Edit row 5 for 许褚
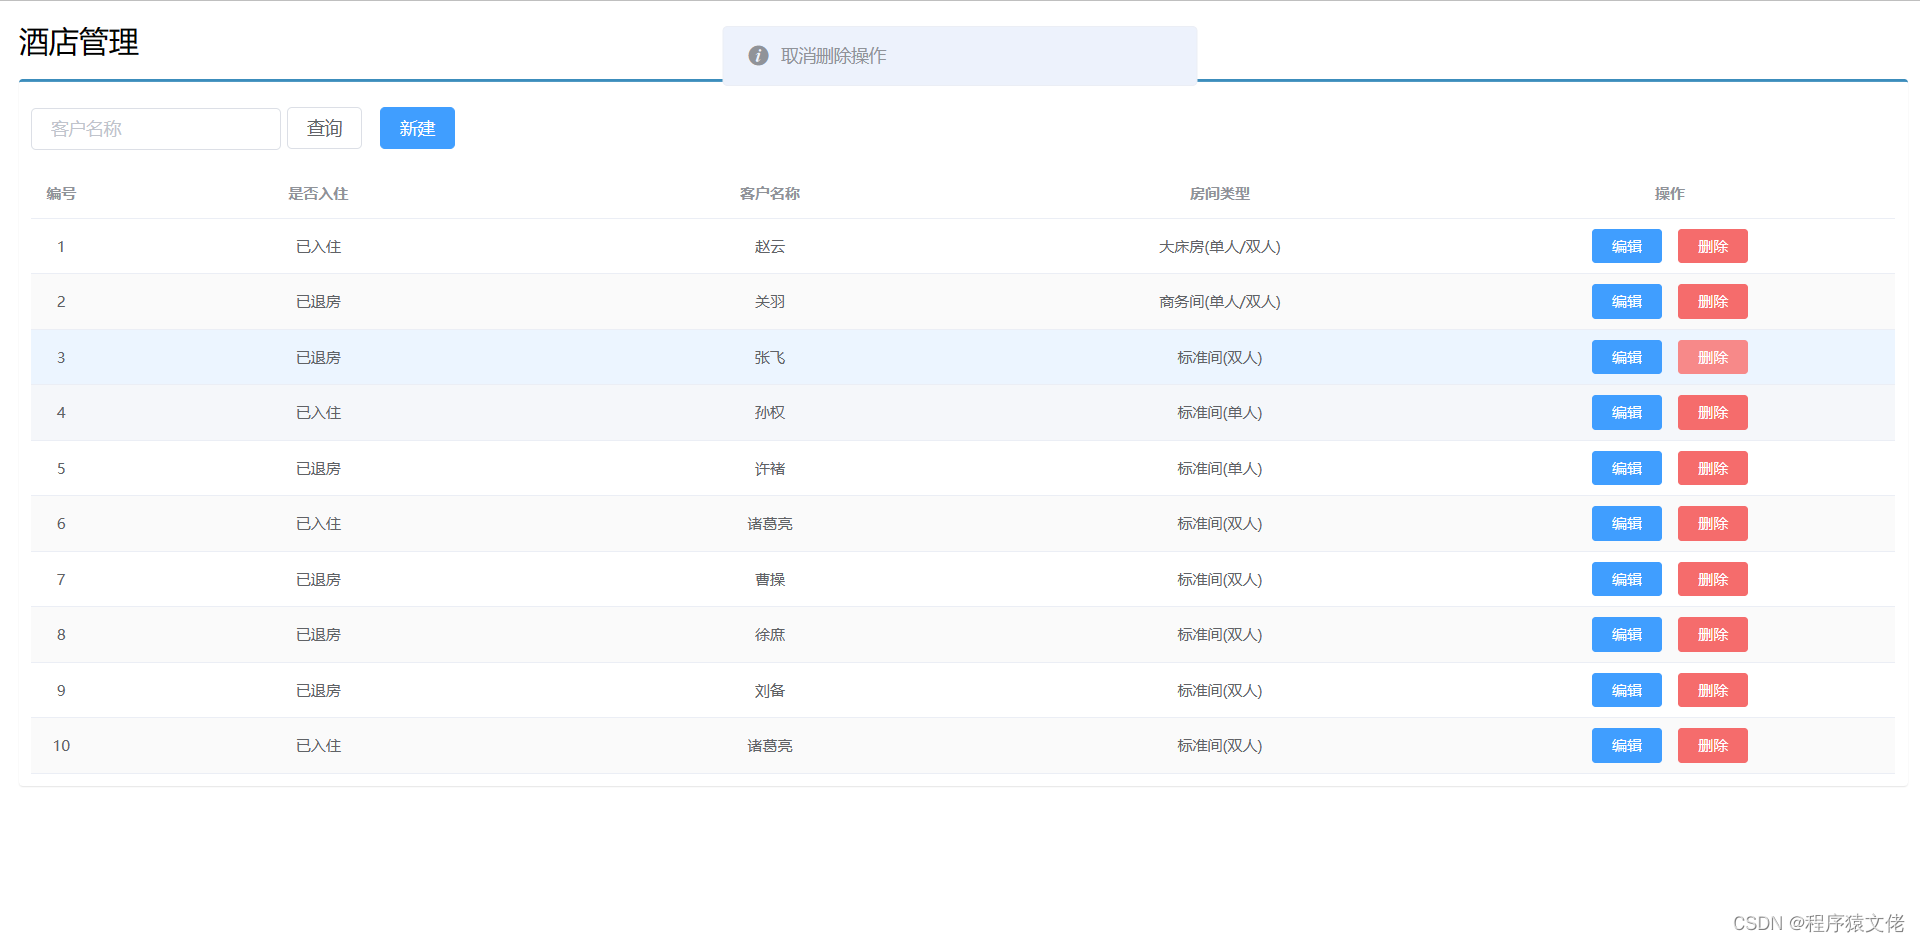The height and width of the screenshot is (942, 1920). [1626, 468]
